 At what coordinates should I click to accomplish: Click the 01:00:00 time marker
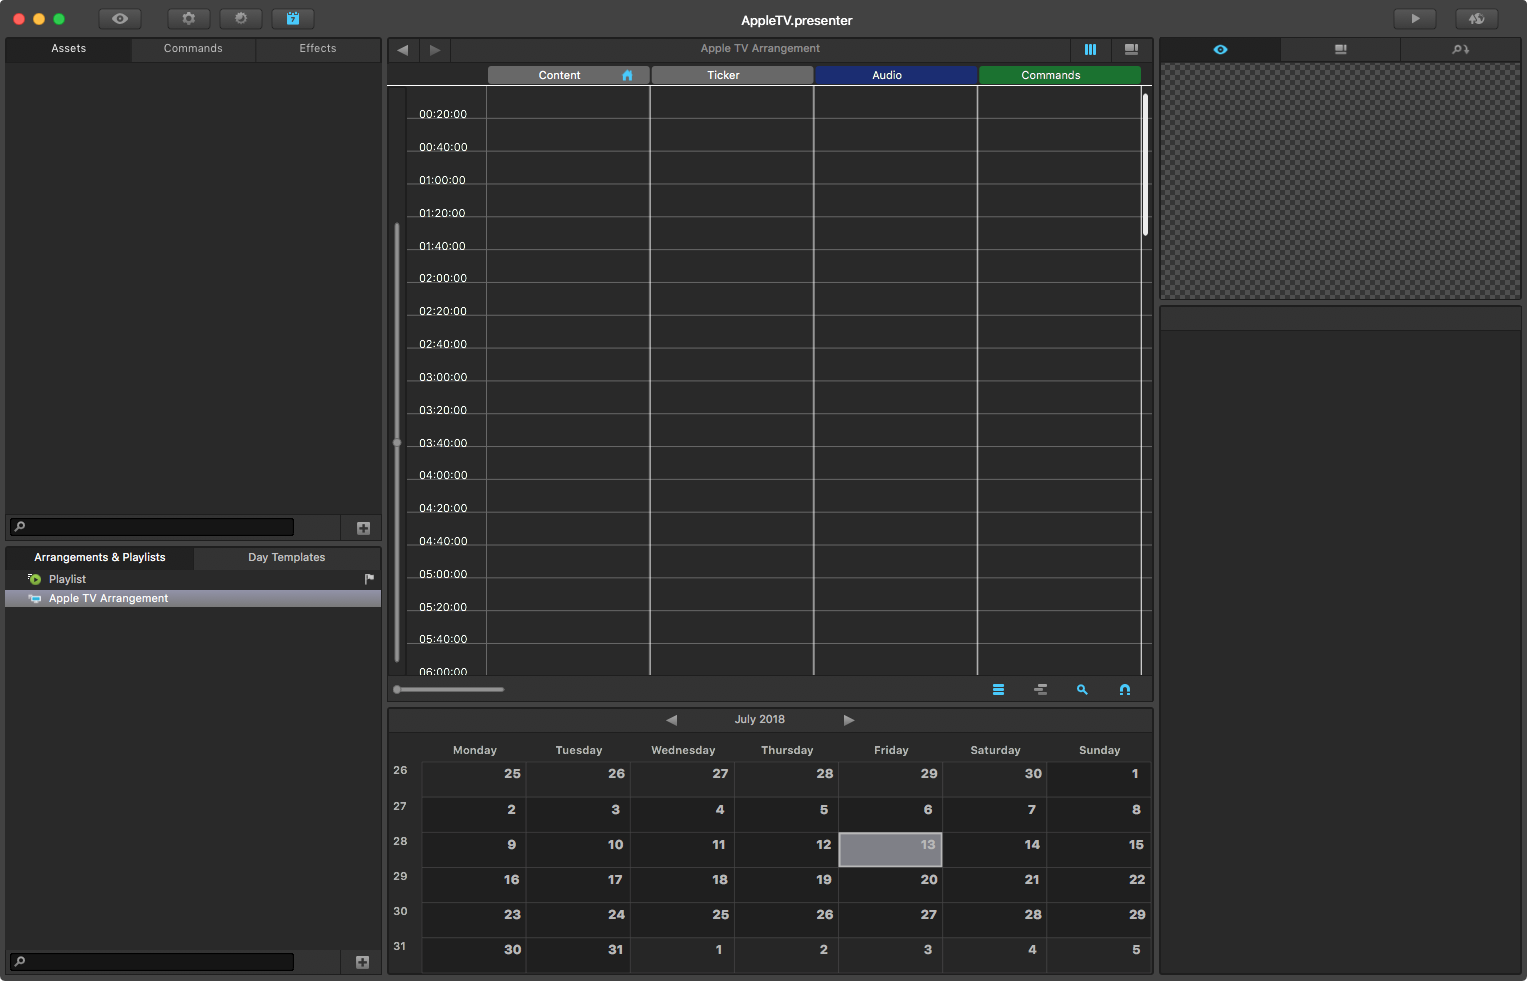(x=442, y=181)
